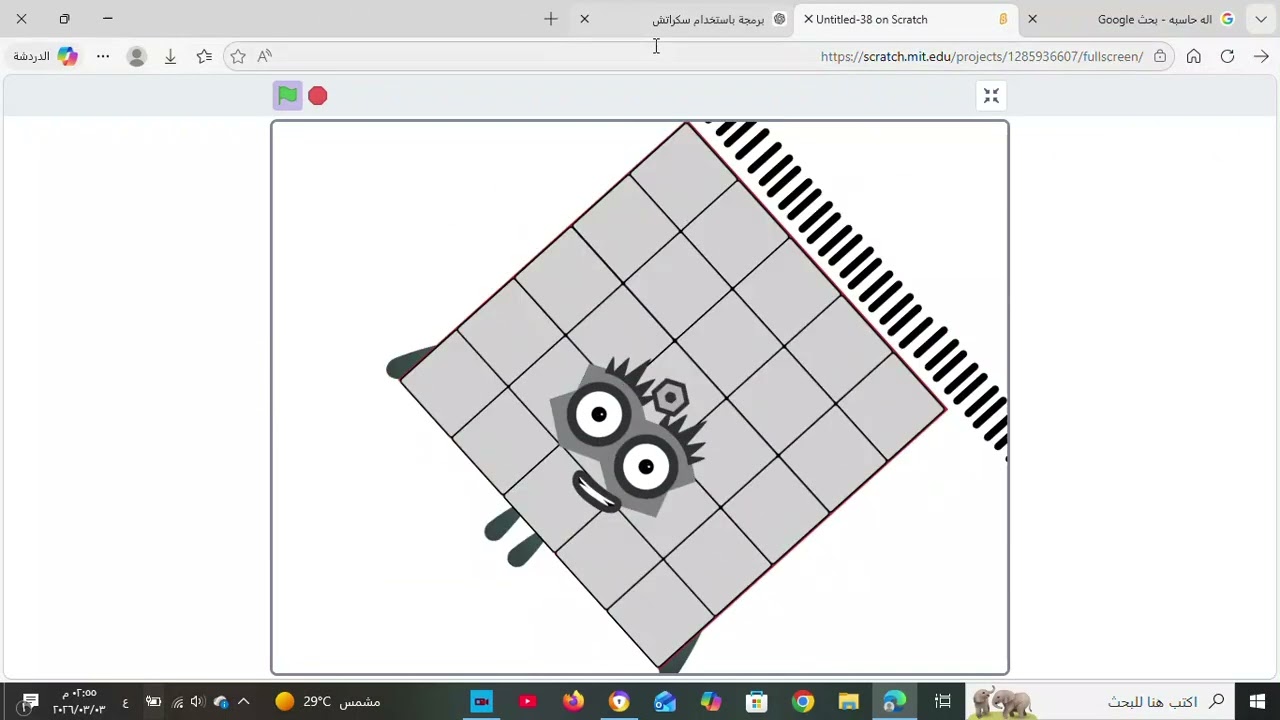Open the browser profile avatar
This screenshot has height=720, width=1280.
click(x=137, y=56)
